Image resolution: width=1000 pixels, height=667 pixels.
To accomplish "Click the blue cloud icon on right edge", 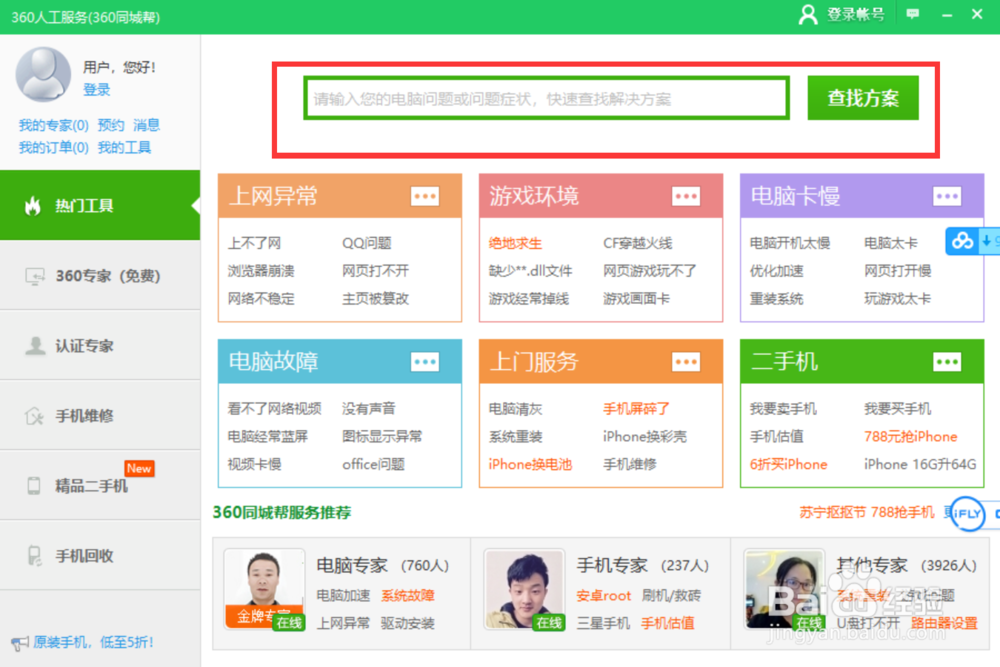I will pos(962,241).
